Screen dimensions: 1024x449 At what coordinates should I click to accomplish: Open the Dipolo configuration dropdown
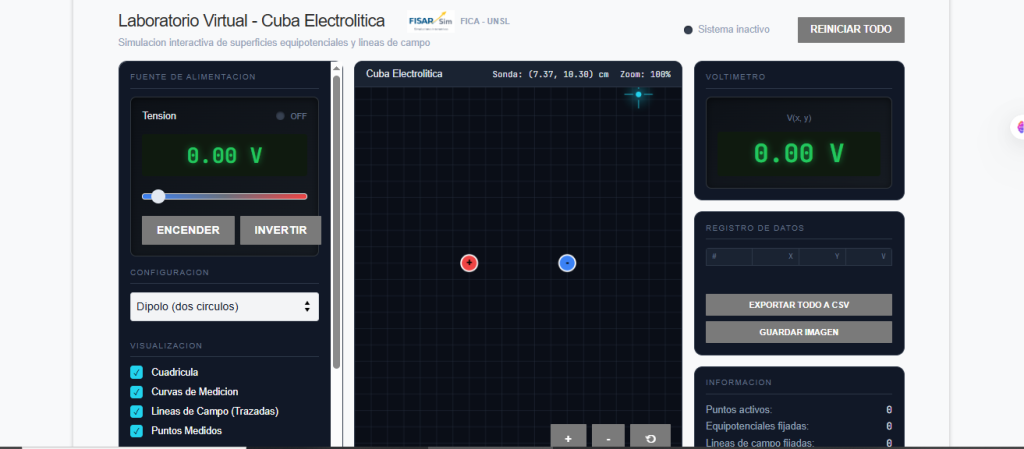(x=224, y=306)
